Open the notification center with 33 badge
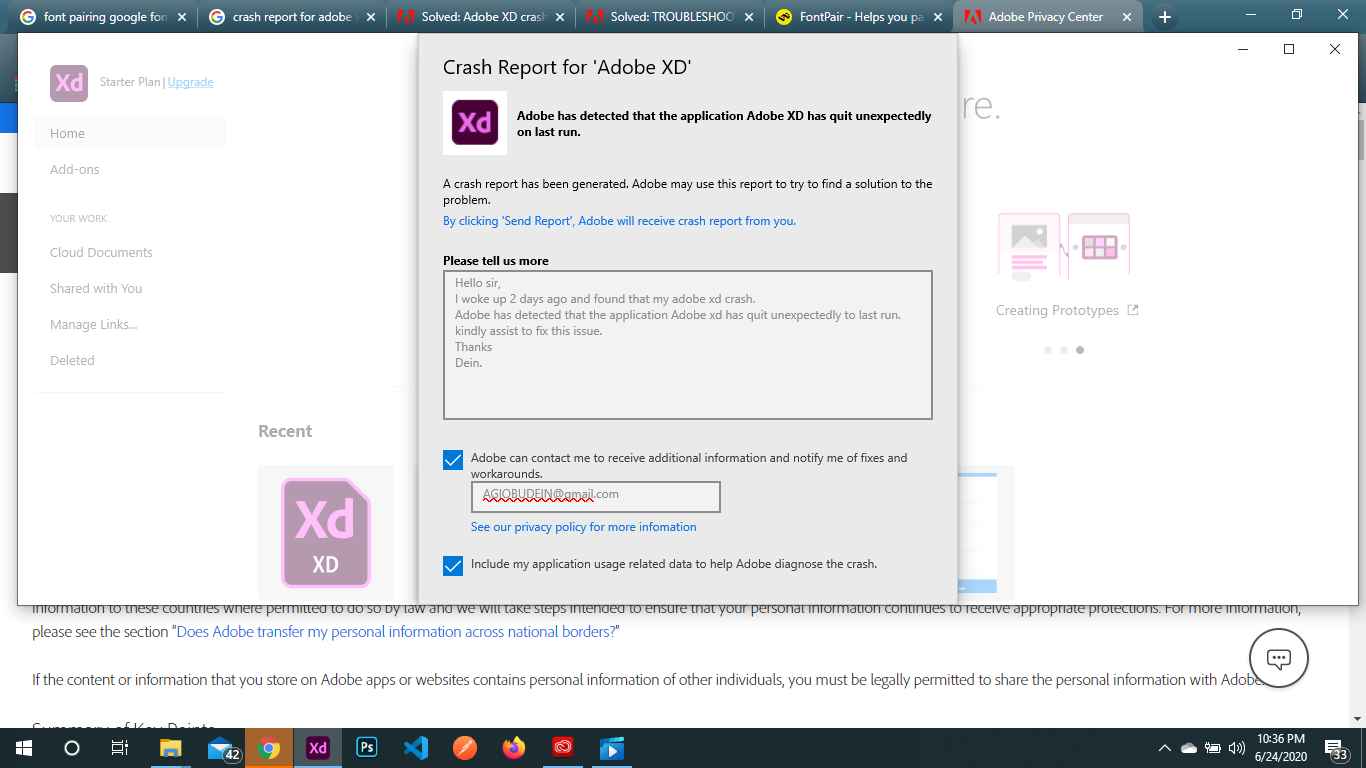Screen dimensions: 1366x768 pyautogui.click(x=1335, y=749)
